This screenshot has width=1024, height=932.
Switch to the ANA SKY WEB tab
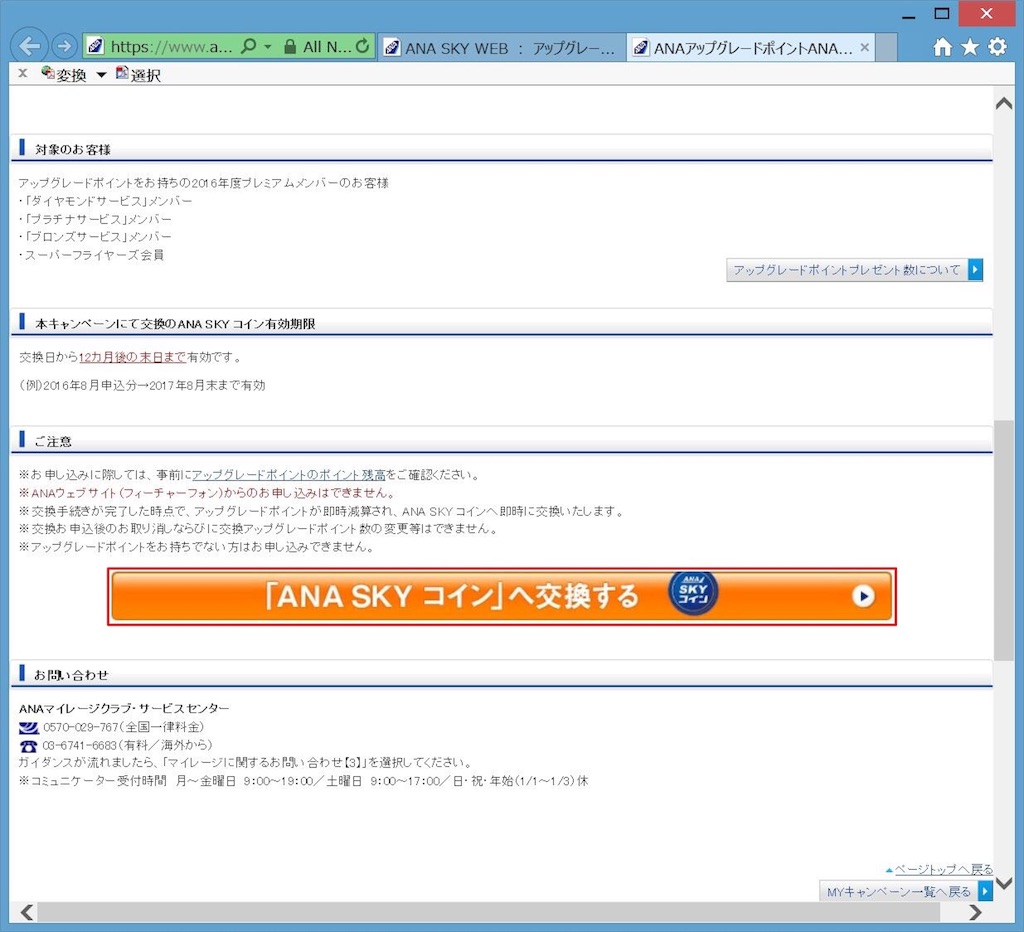pos(501,48)
